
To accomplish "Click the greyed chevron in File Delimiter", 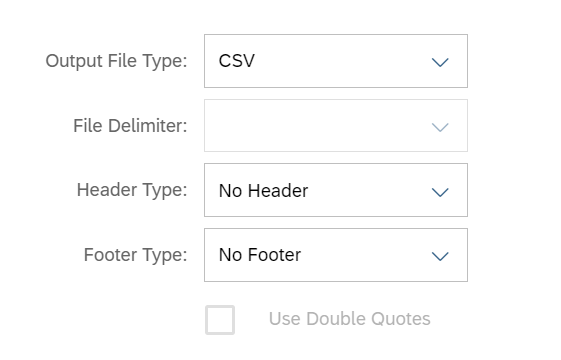I will coord(440,127).
